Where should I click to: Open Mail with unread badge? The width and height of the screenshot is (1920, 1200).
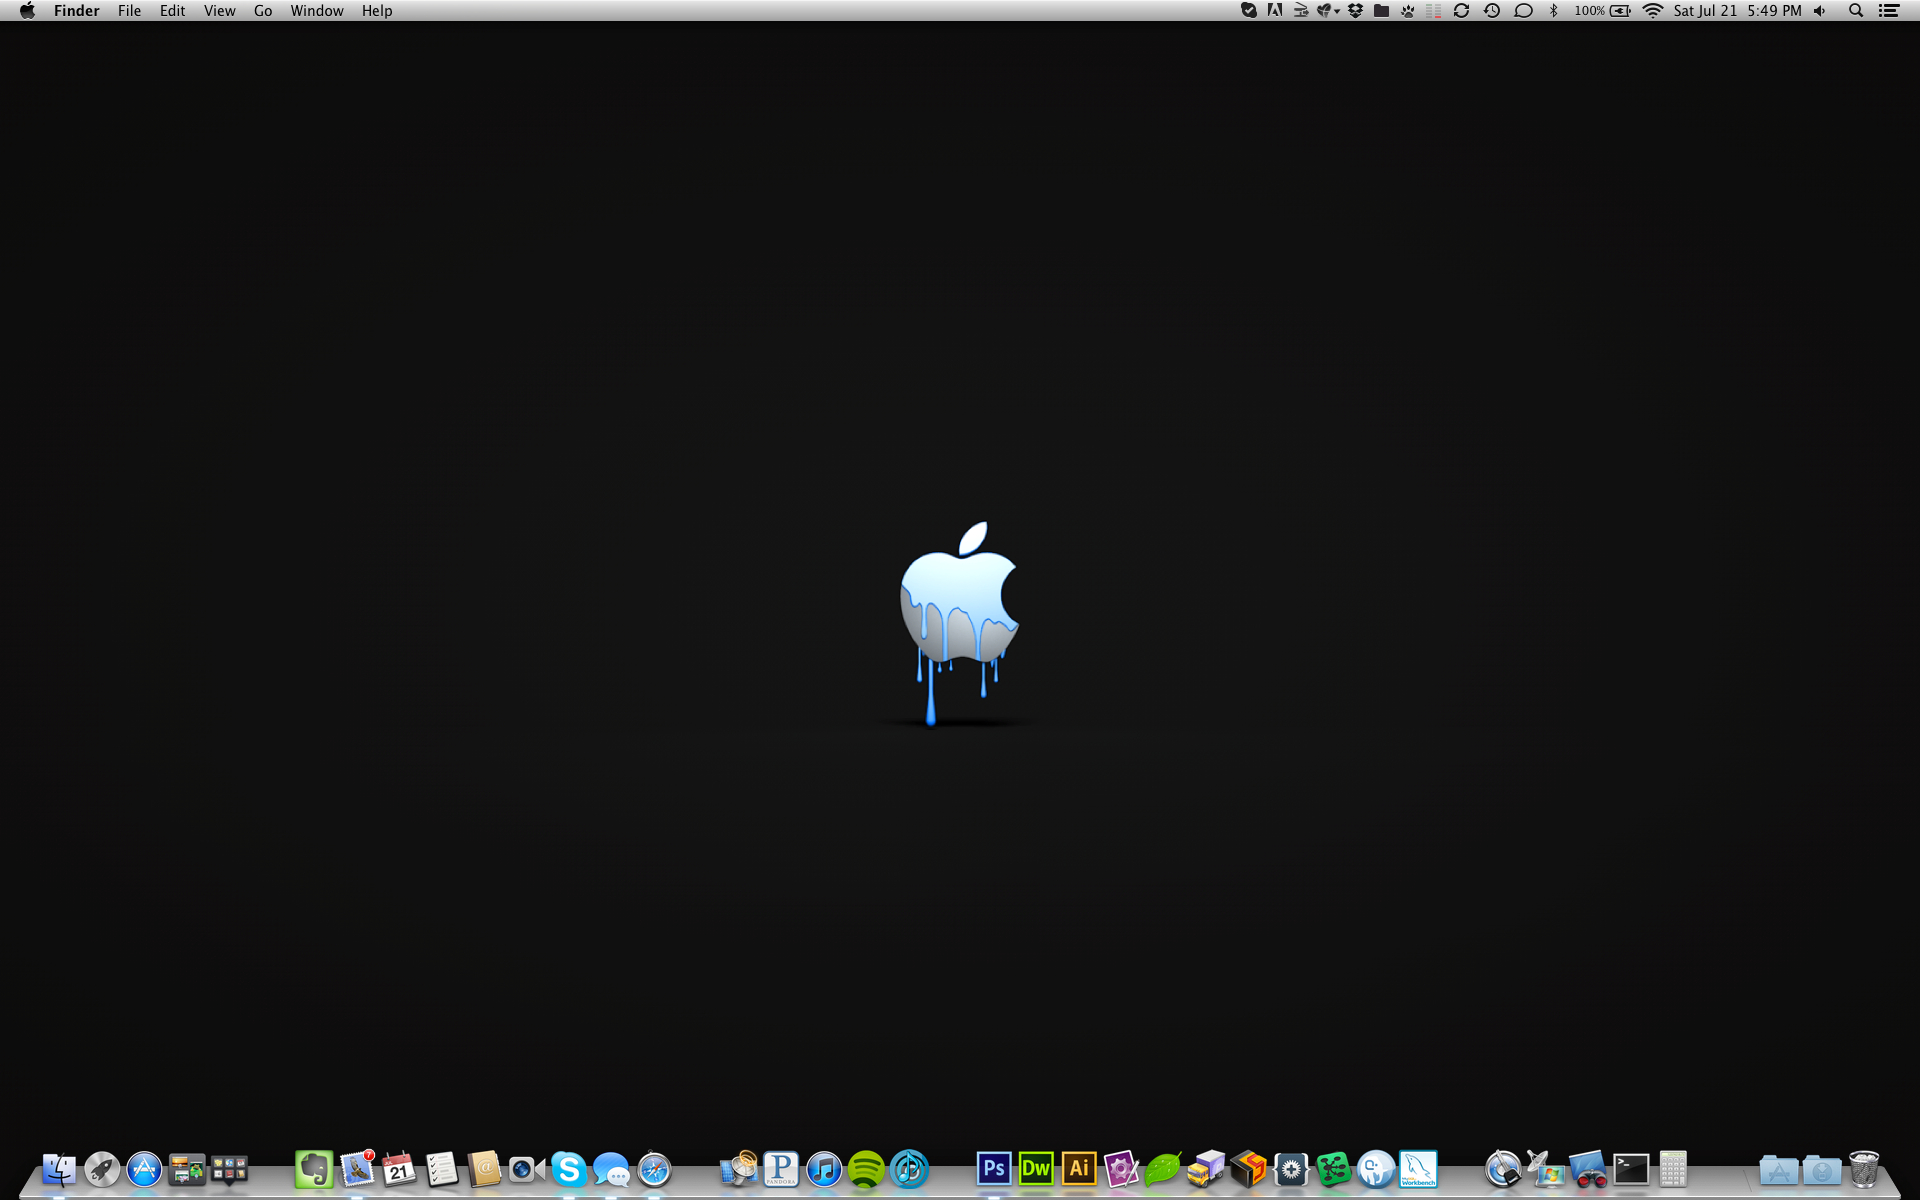357,1168
